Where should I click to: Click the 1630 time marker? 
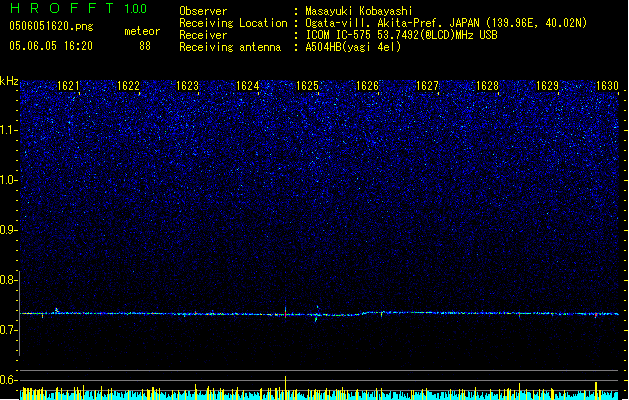pos(607,85)
